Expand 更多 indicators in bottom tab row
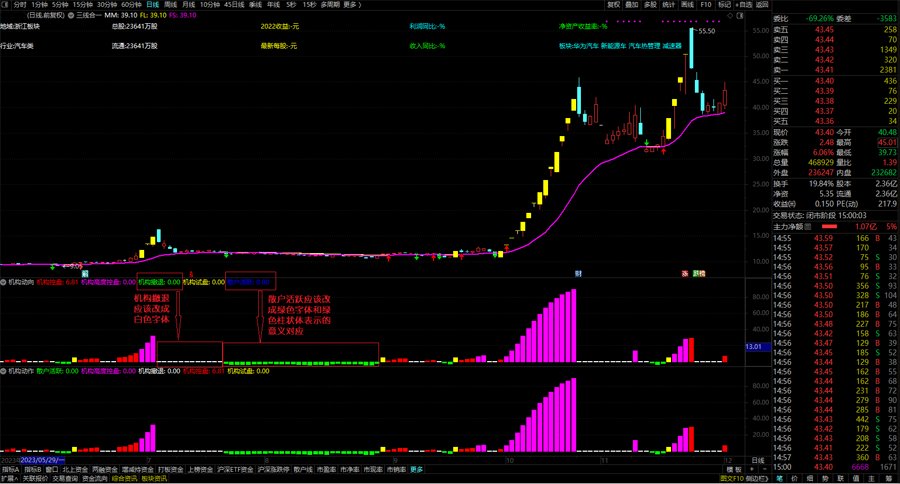Screen dimensions: 900x484 coord(416,469)
